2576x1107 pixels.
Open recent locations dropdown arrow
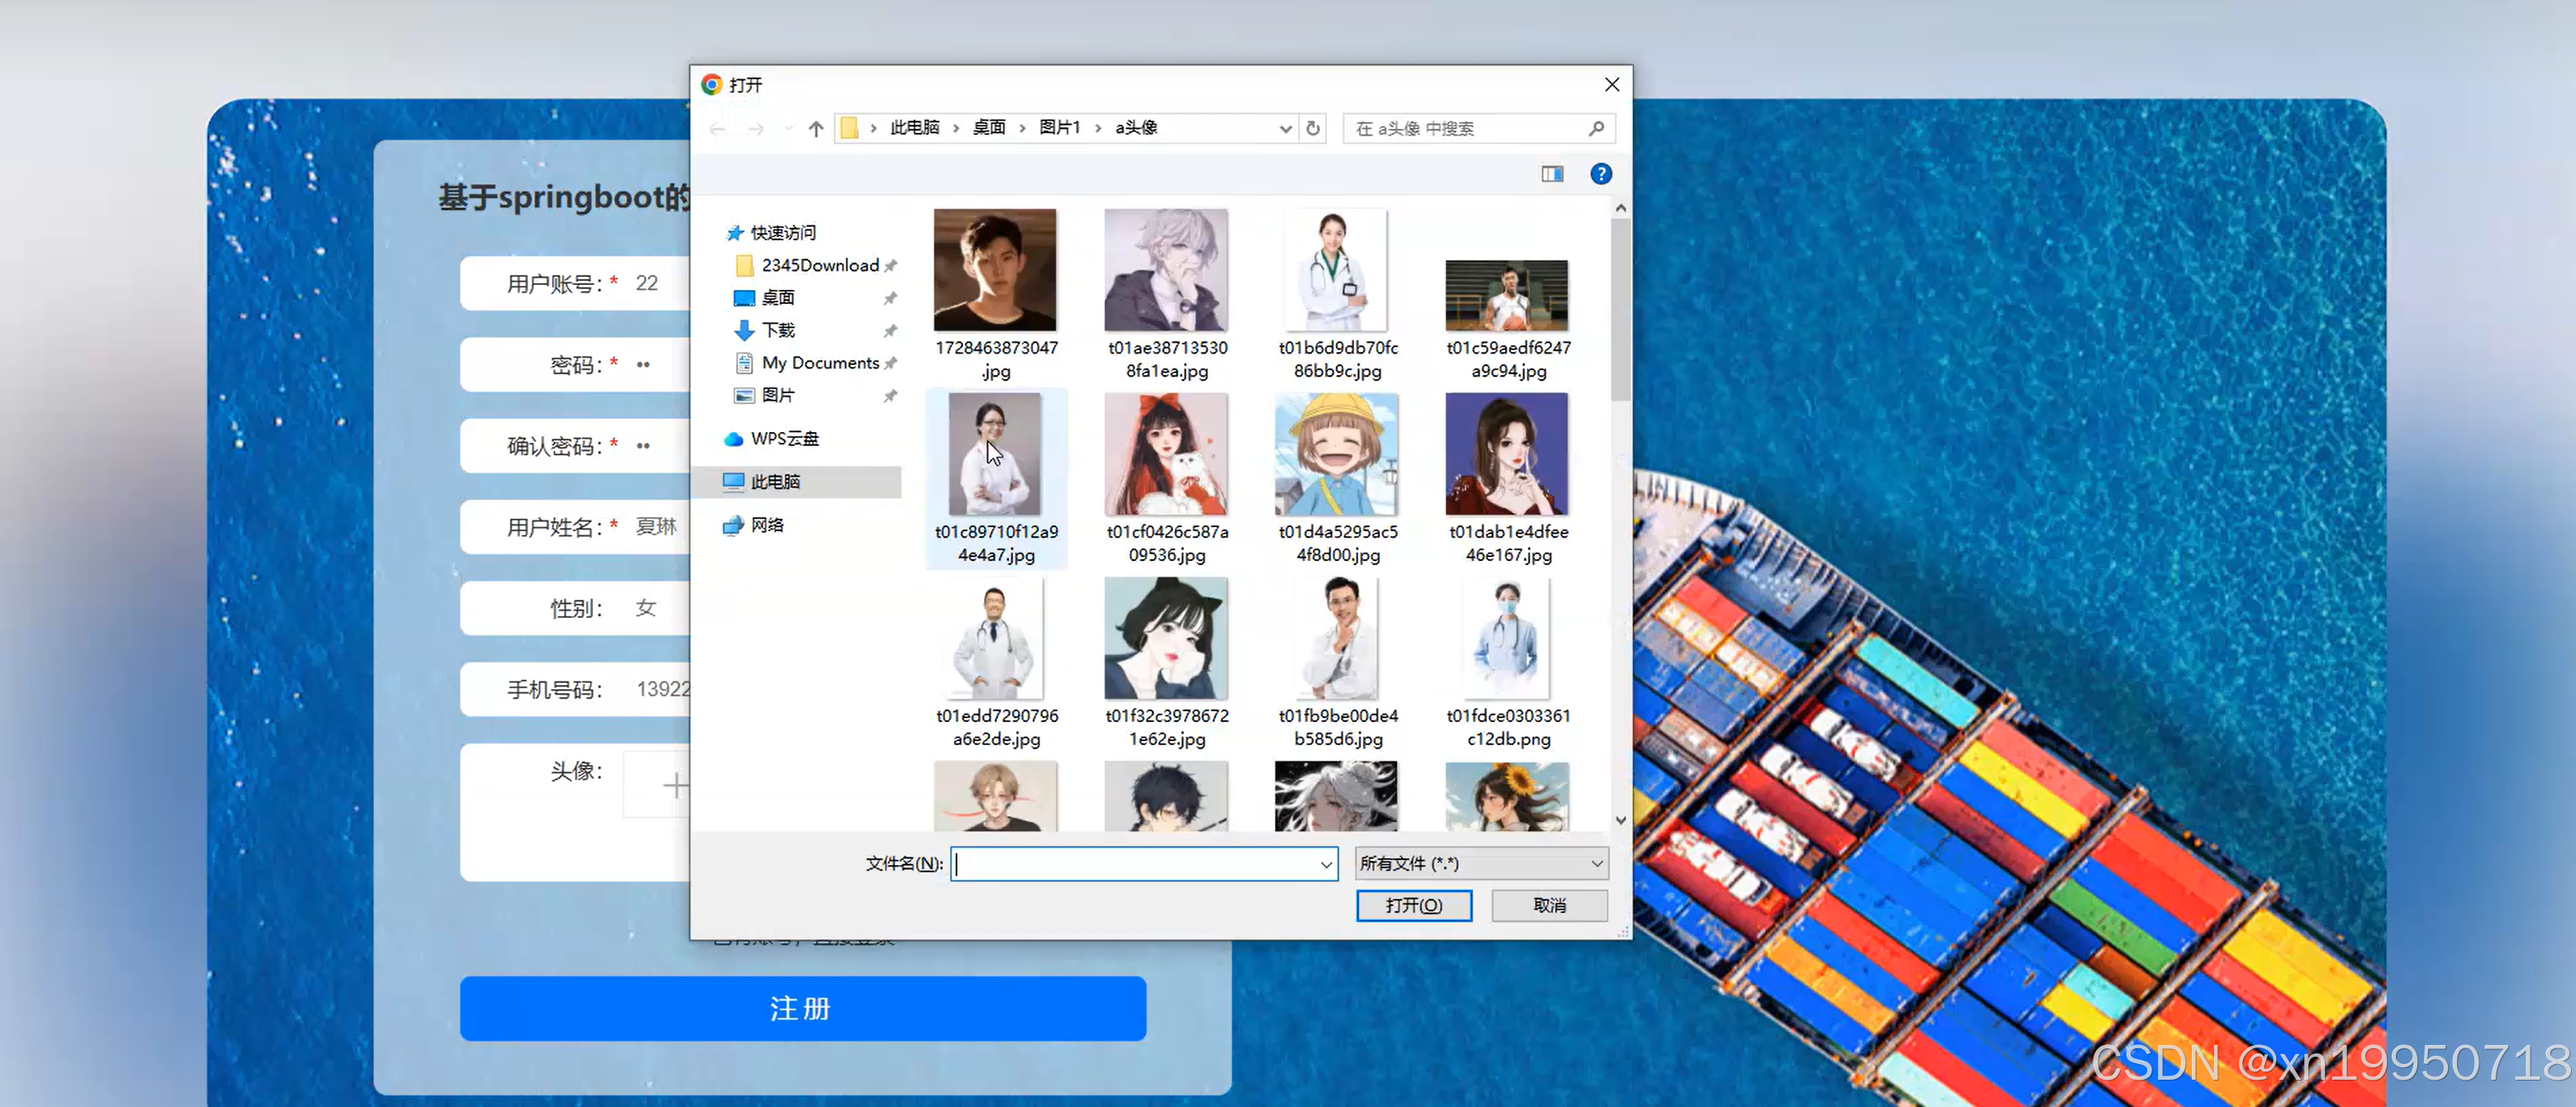tap(789, 128)
